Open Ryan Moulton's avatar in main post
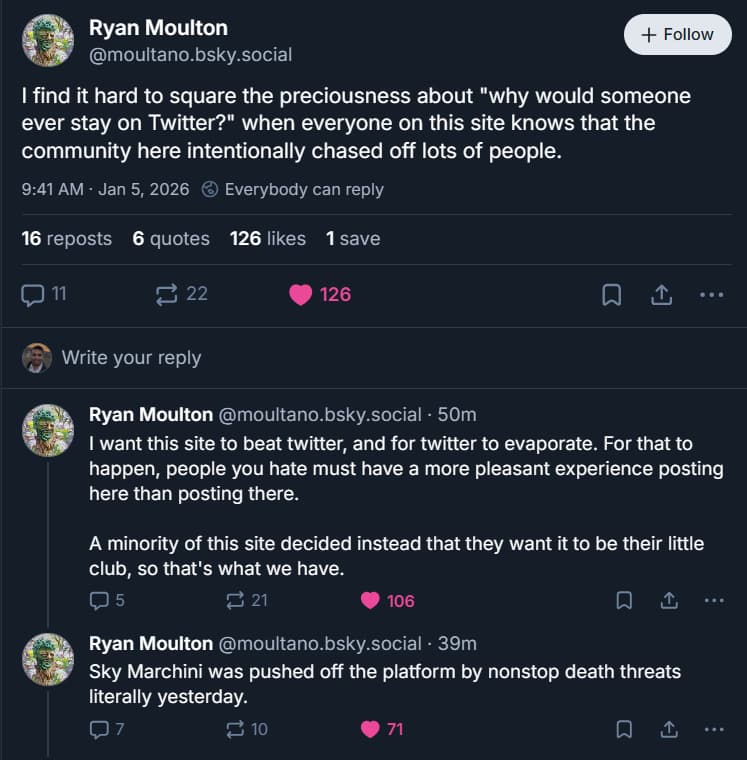The height and width of the screenshot is (760, 747). tap(48, 41)
